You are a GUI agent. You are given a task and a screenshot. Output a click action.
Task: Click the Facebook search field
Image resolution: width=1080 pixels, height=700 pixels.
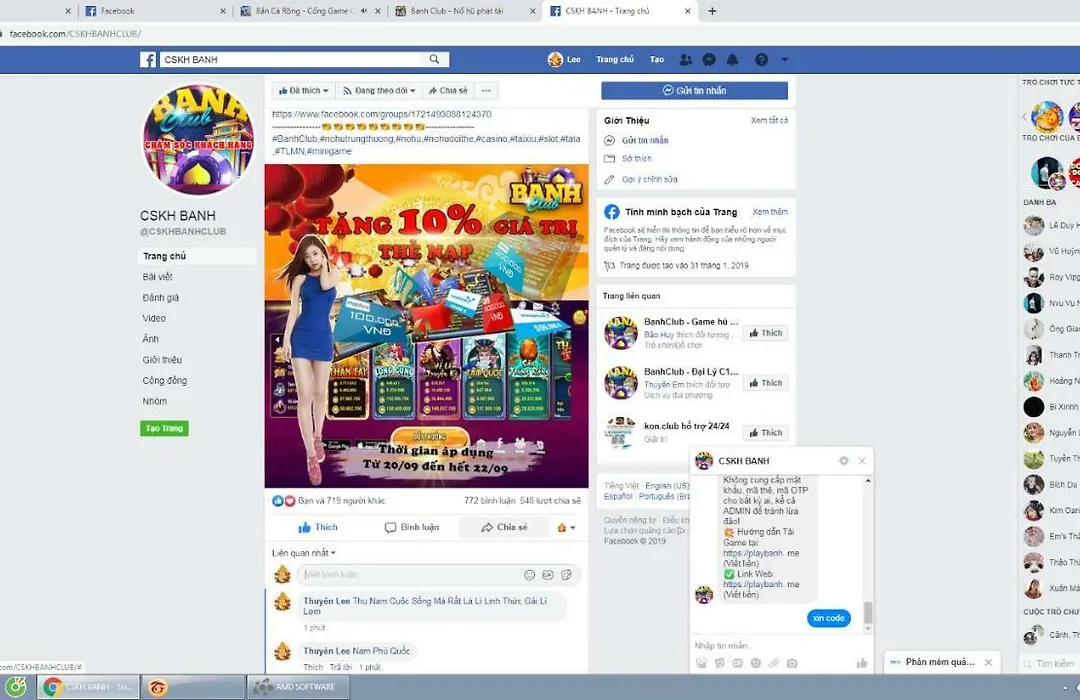pyautogui.click(x=294, y=60)
